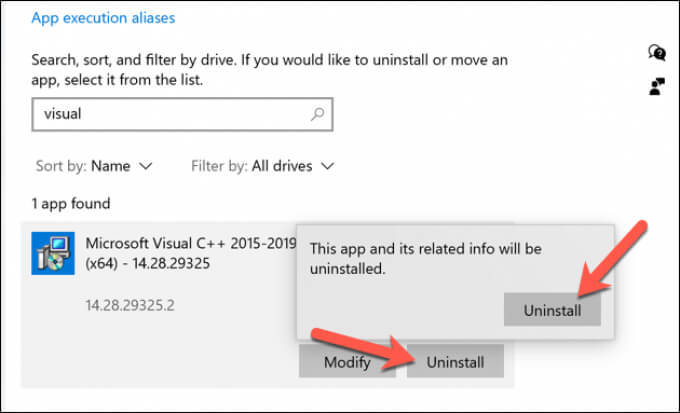This screenshot has width=680, height=413.
Task: Click the "Sort by:" label
Action: click(x=61, y=165)
